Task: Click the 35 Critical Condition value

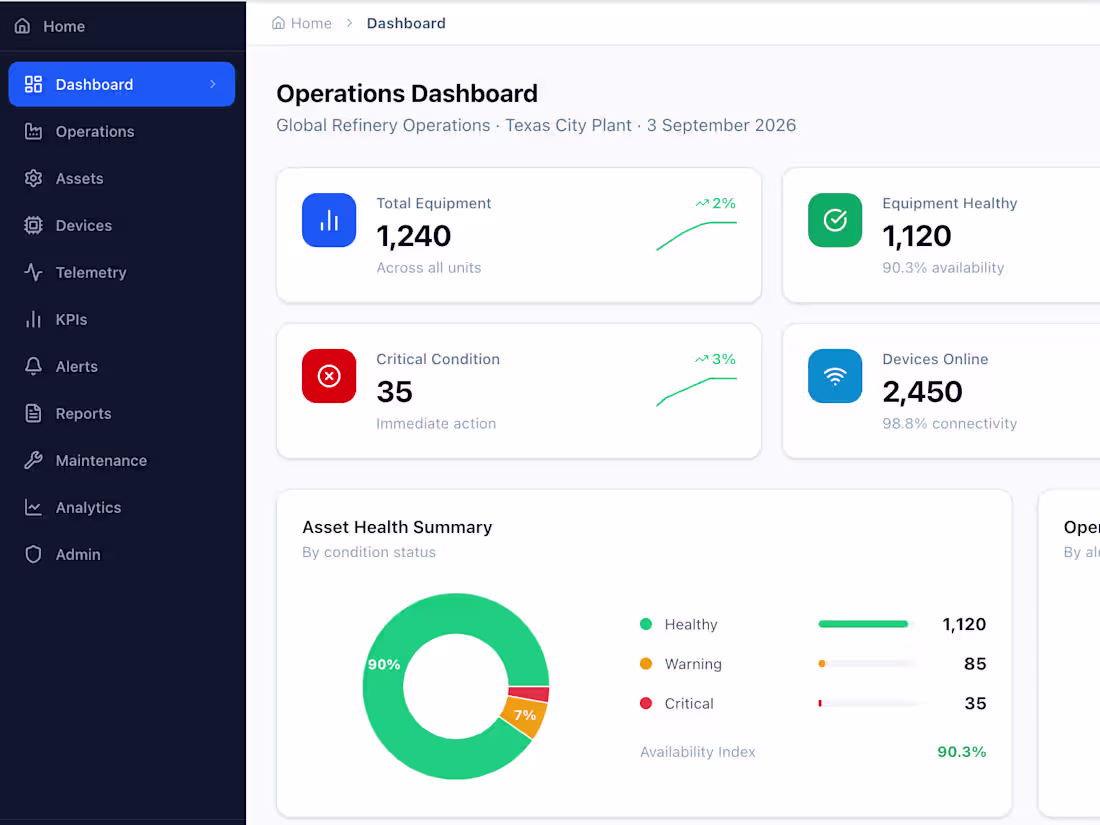Action: coord(394,392)
